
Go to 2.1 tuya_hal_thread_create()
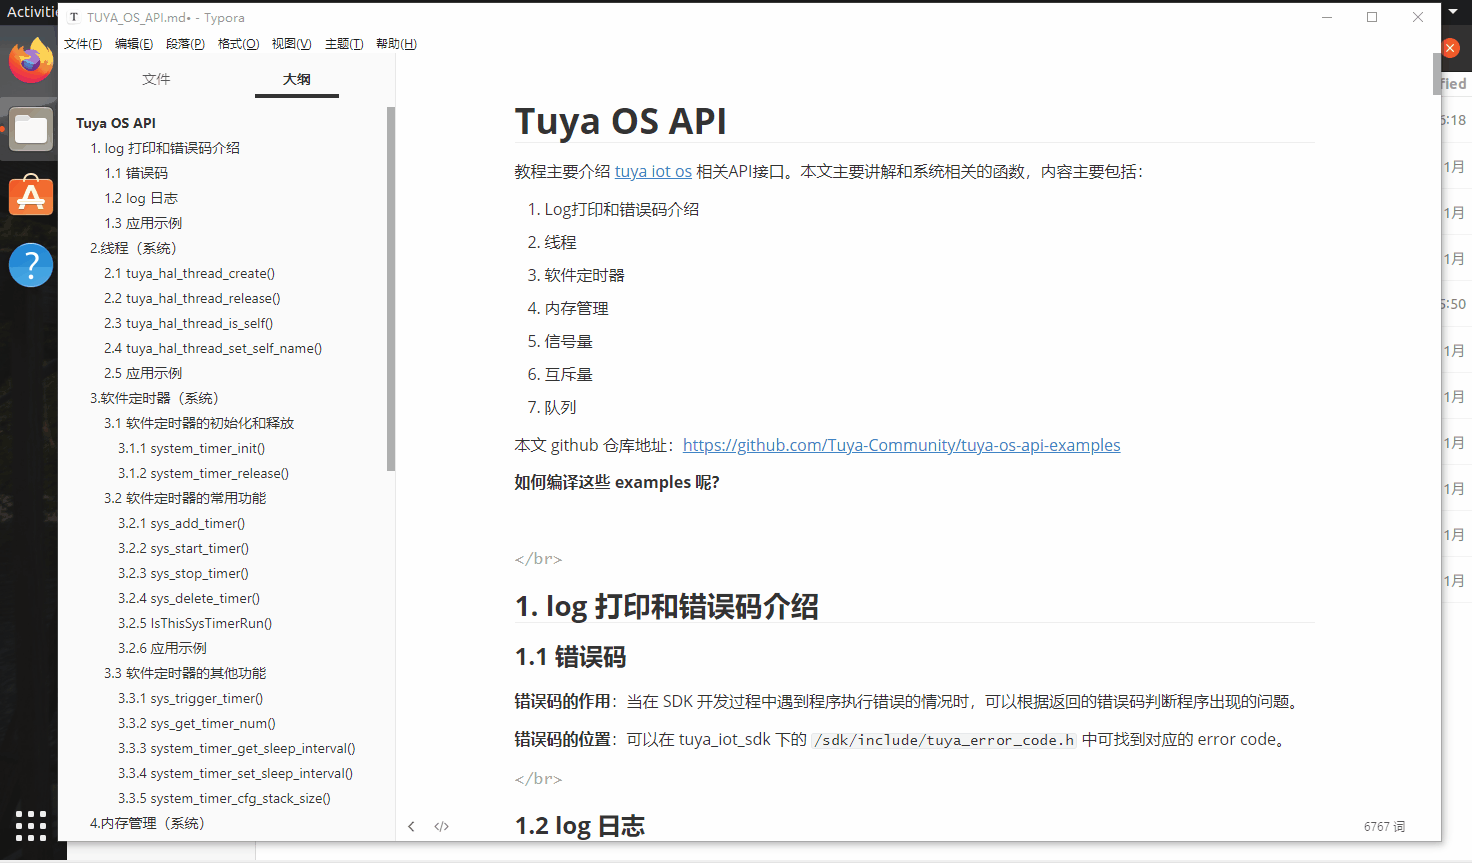point(189,273)
